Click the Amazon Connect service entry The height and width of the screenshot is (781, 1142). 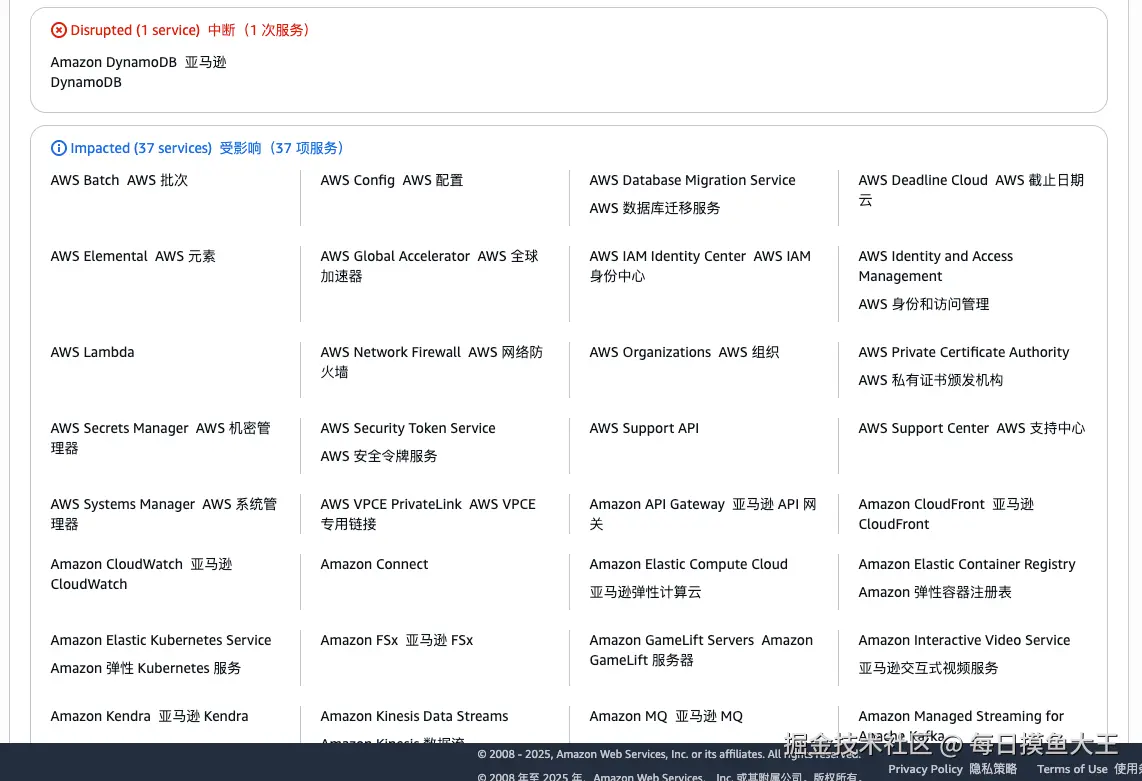click(374, 565)
